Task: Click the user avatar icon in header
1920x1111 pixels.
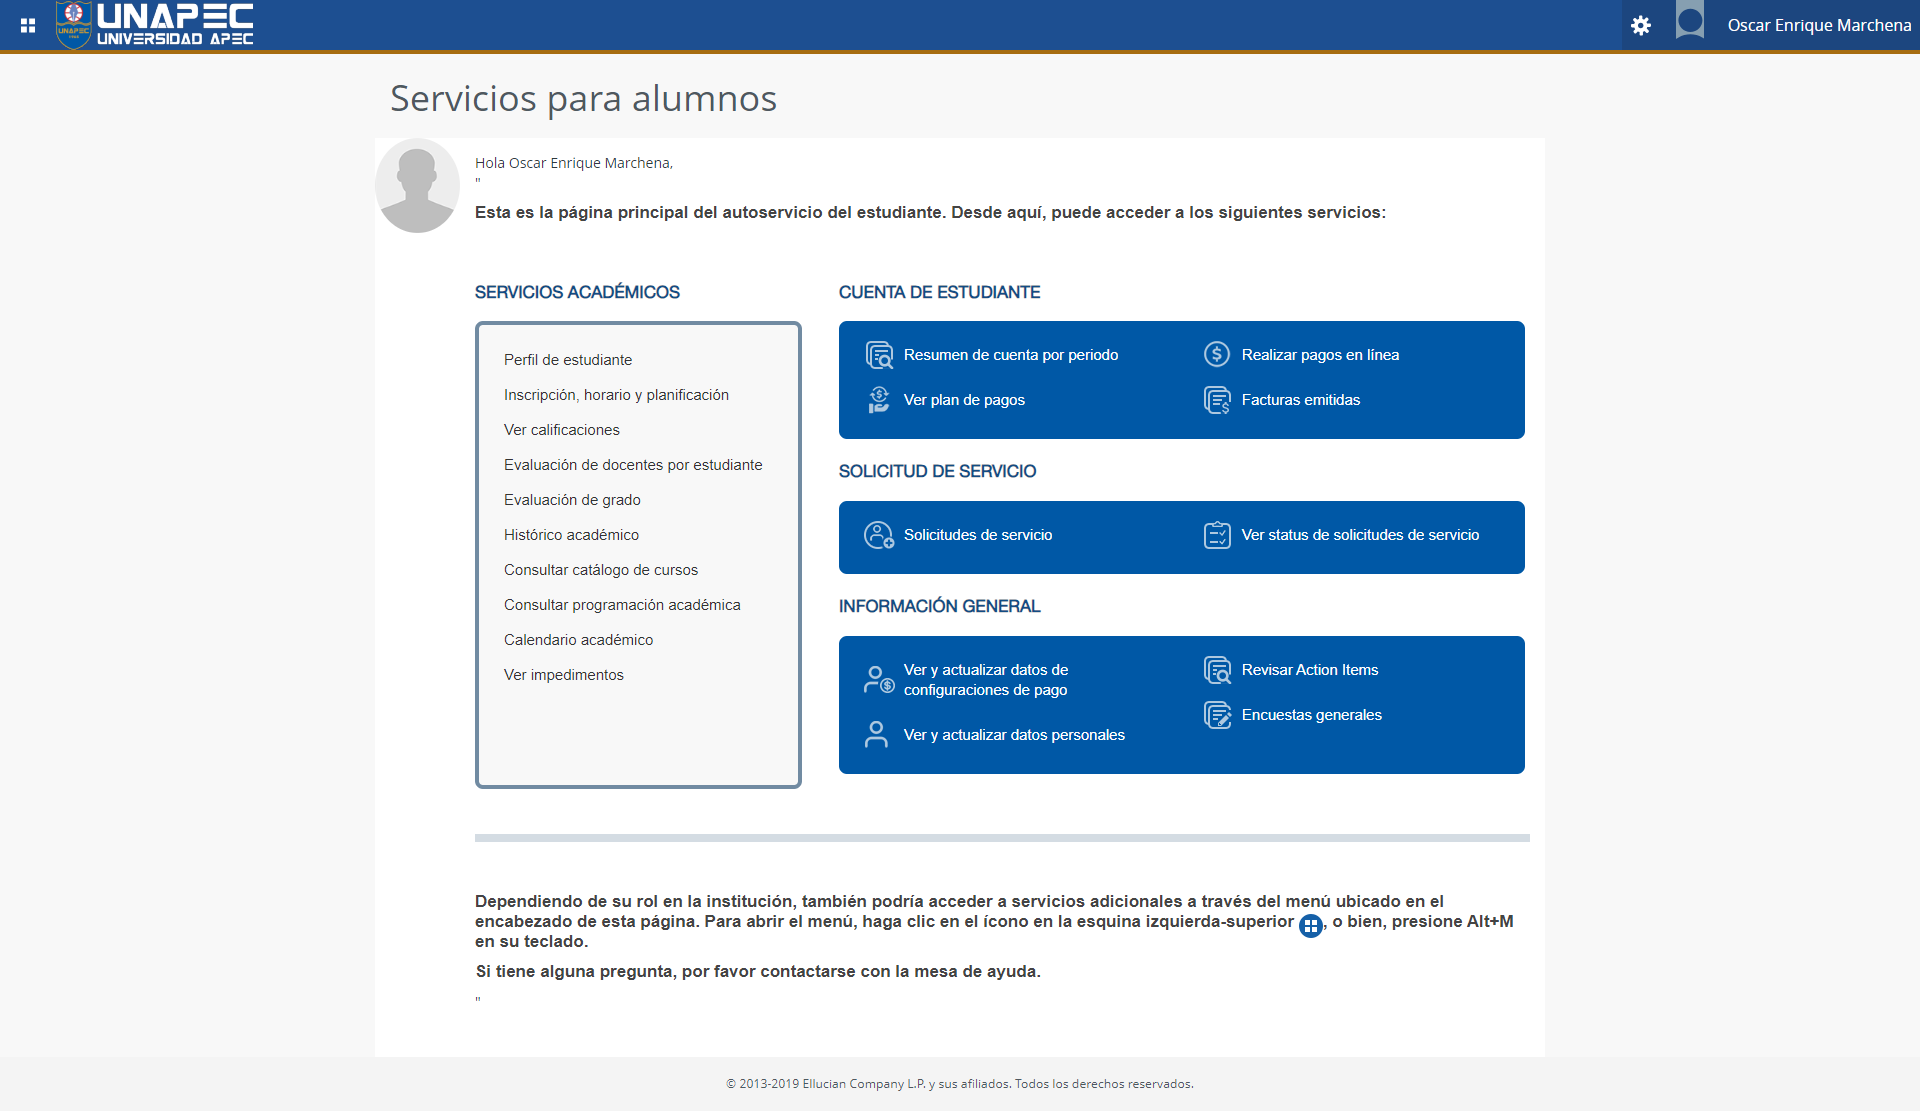Action: click(x=1690, y=22)
